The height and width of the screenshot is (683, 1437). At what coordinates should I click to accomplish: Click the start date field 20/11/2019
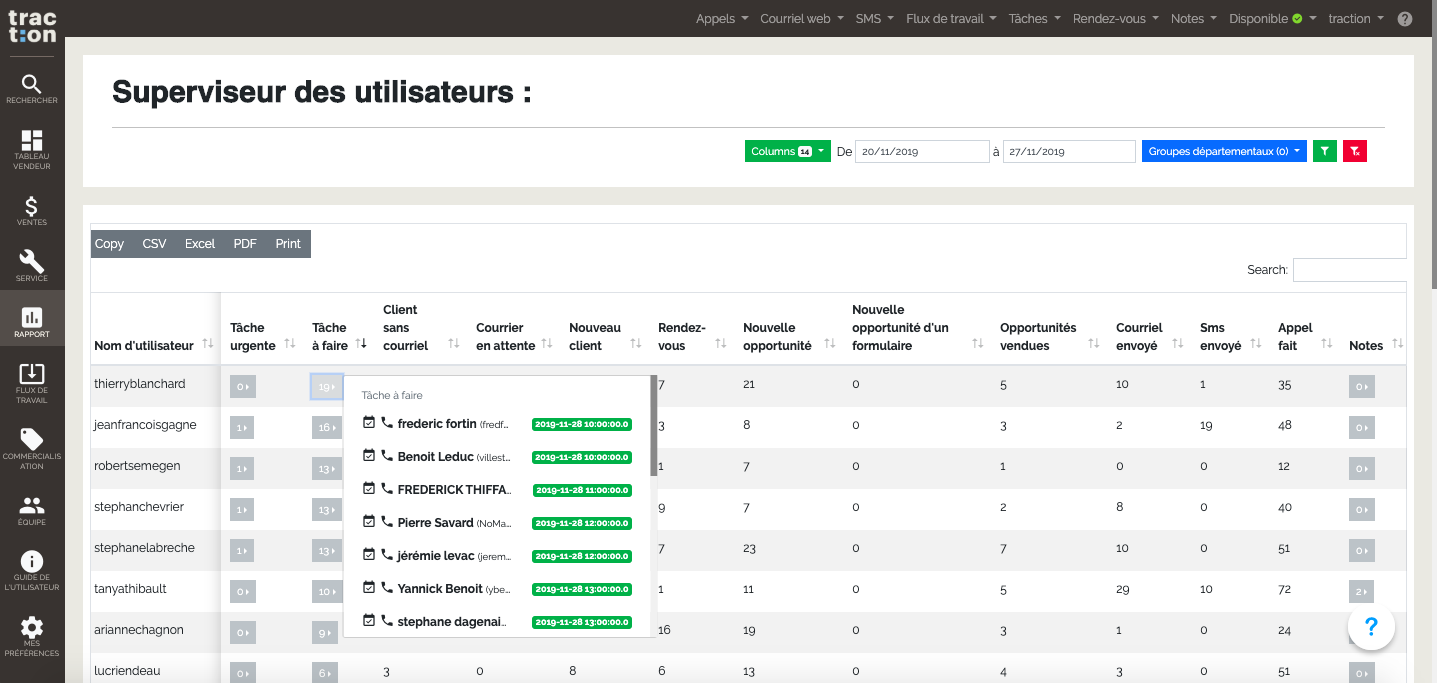[x=922, y=151]
